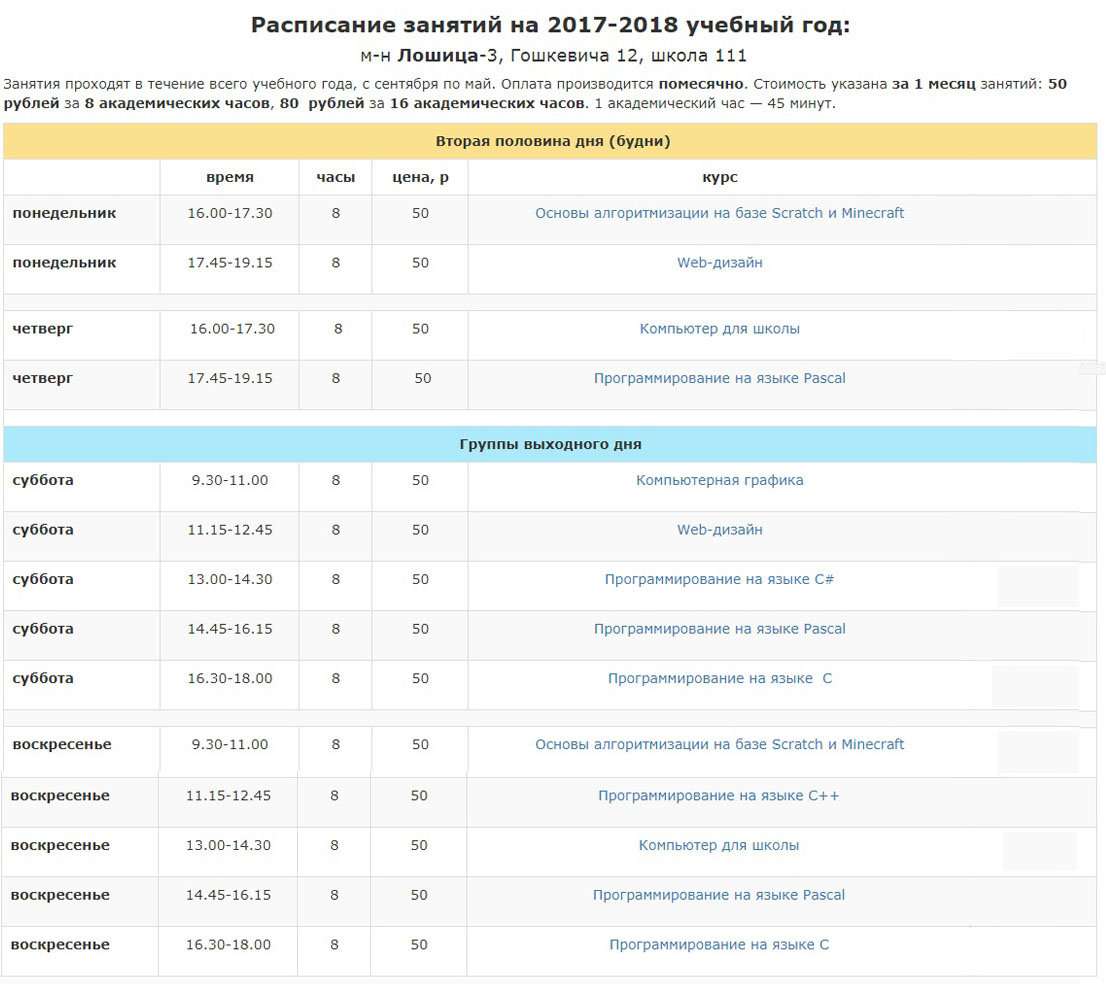Open the Saturday Pascal programming course link
The image size is (1106, 984).
[719, 628]
